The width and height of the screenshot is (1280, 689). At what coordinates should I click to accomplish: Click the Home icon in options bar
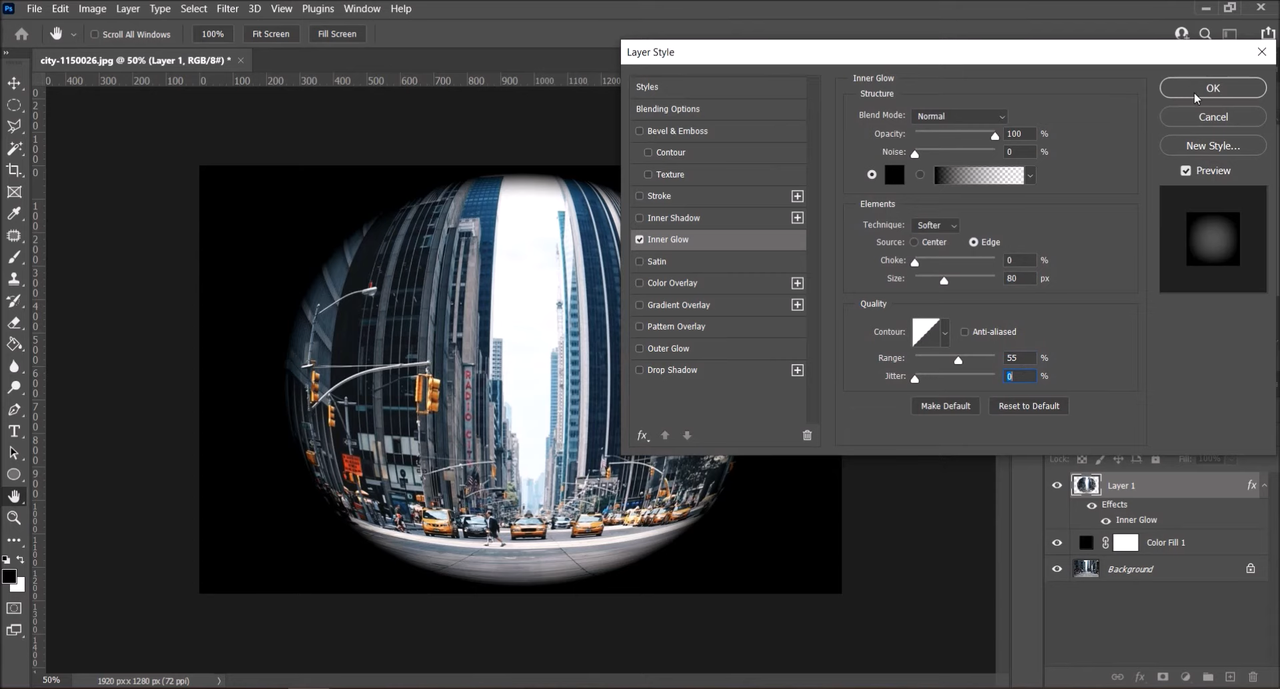pyautogui.click(x=21, y=34)
